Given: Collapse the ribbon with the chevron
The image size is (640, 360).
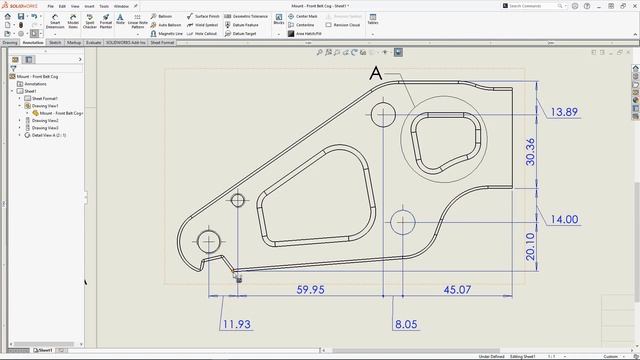Looking at the screenshot, I should point(635,34).
